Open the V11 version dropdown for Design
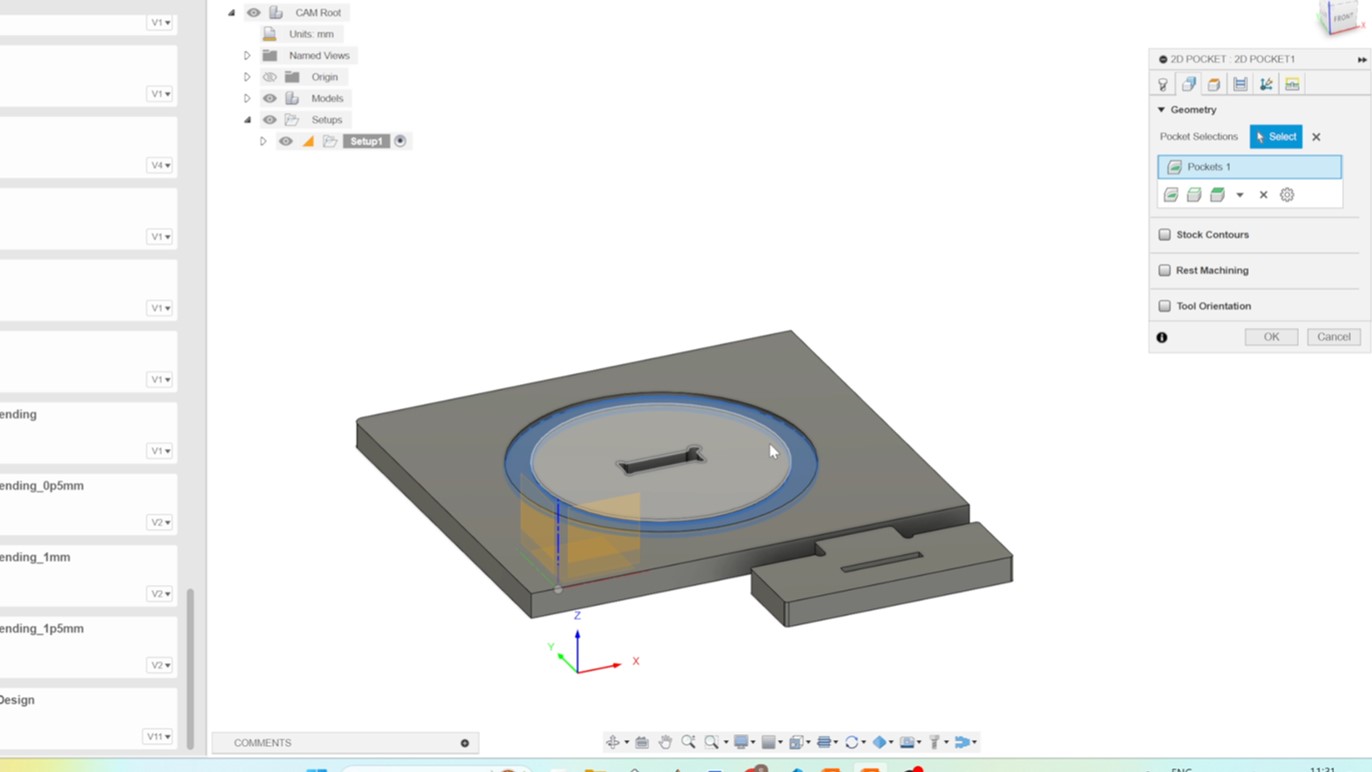Screen dimensions: 1372x772 (159, 736)
